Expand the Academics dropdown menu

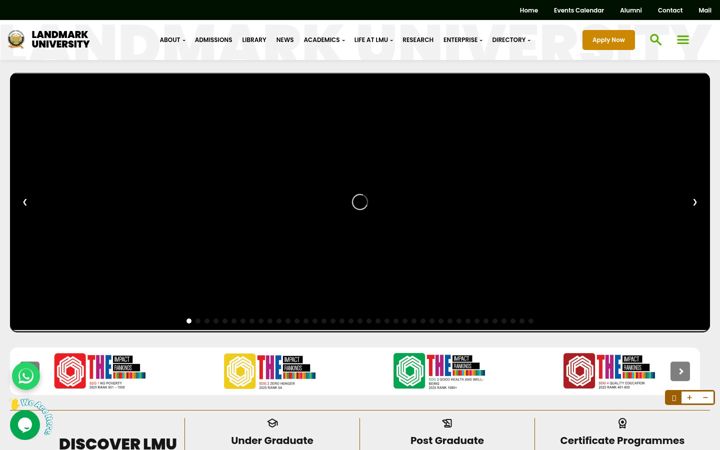(x=324, y=40)
